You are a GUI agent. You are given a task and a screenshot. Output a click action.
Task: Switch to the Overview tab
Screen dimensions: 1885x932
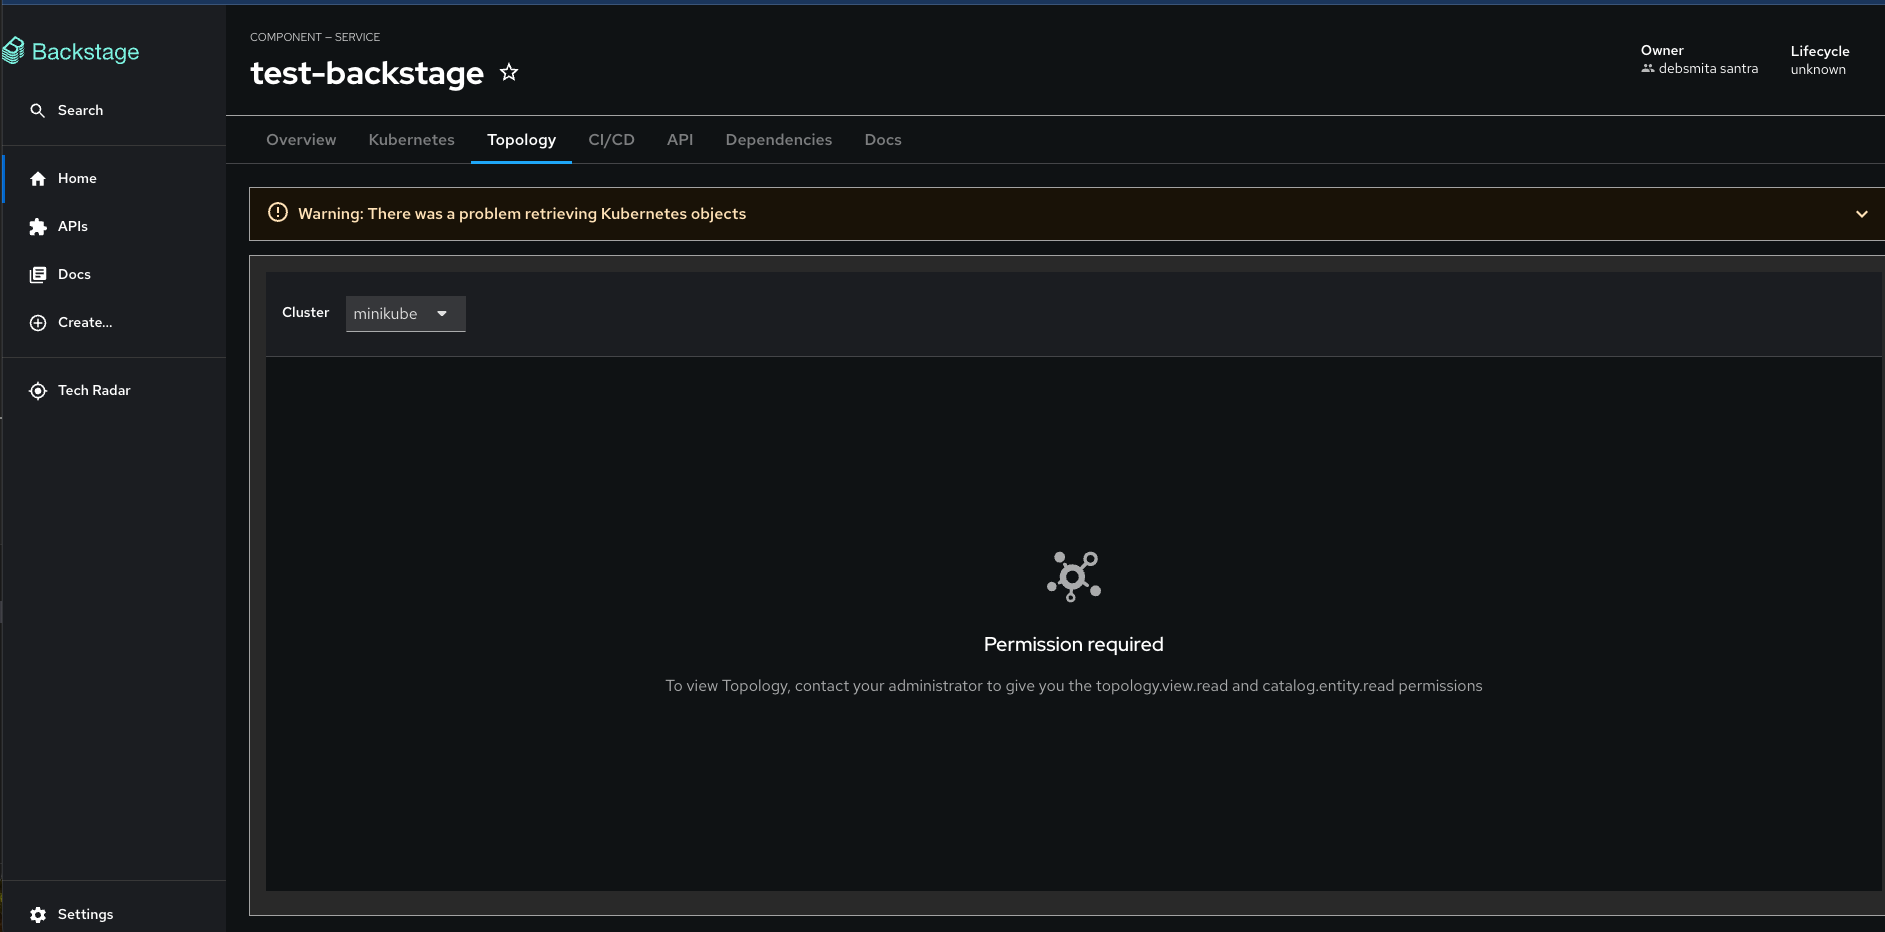click(x=301, y=140)
